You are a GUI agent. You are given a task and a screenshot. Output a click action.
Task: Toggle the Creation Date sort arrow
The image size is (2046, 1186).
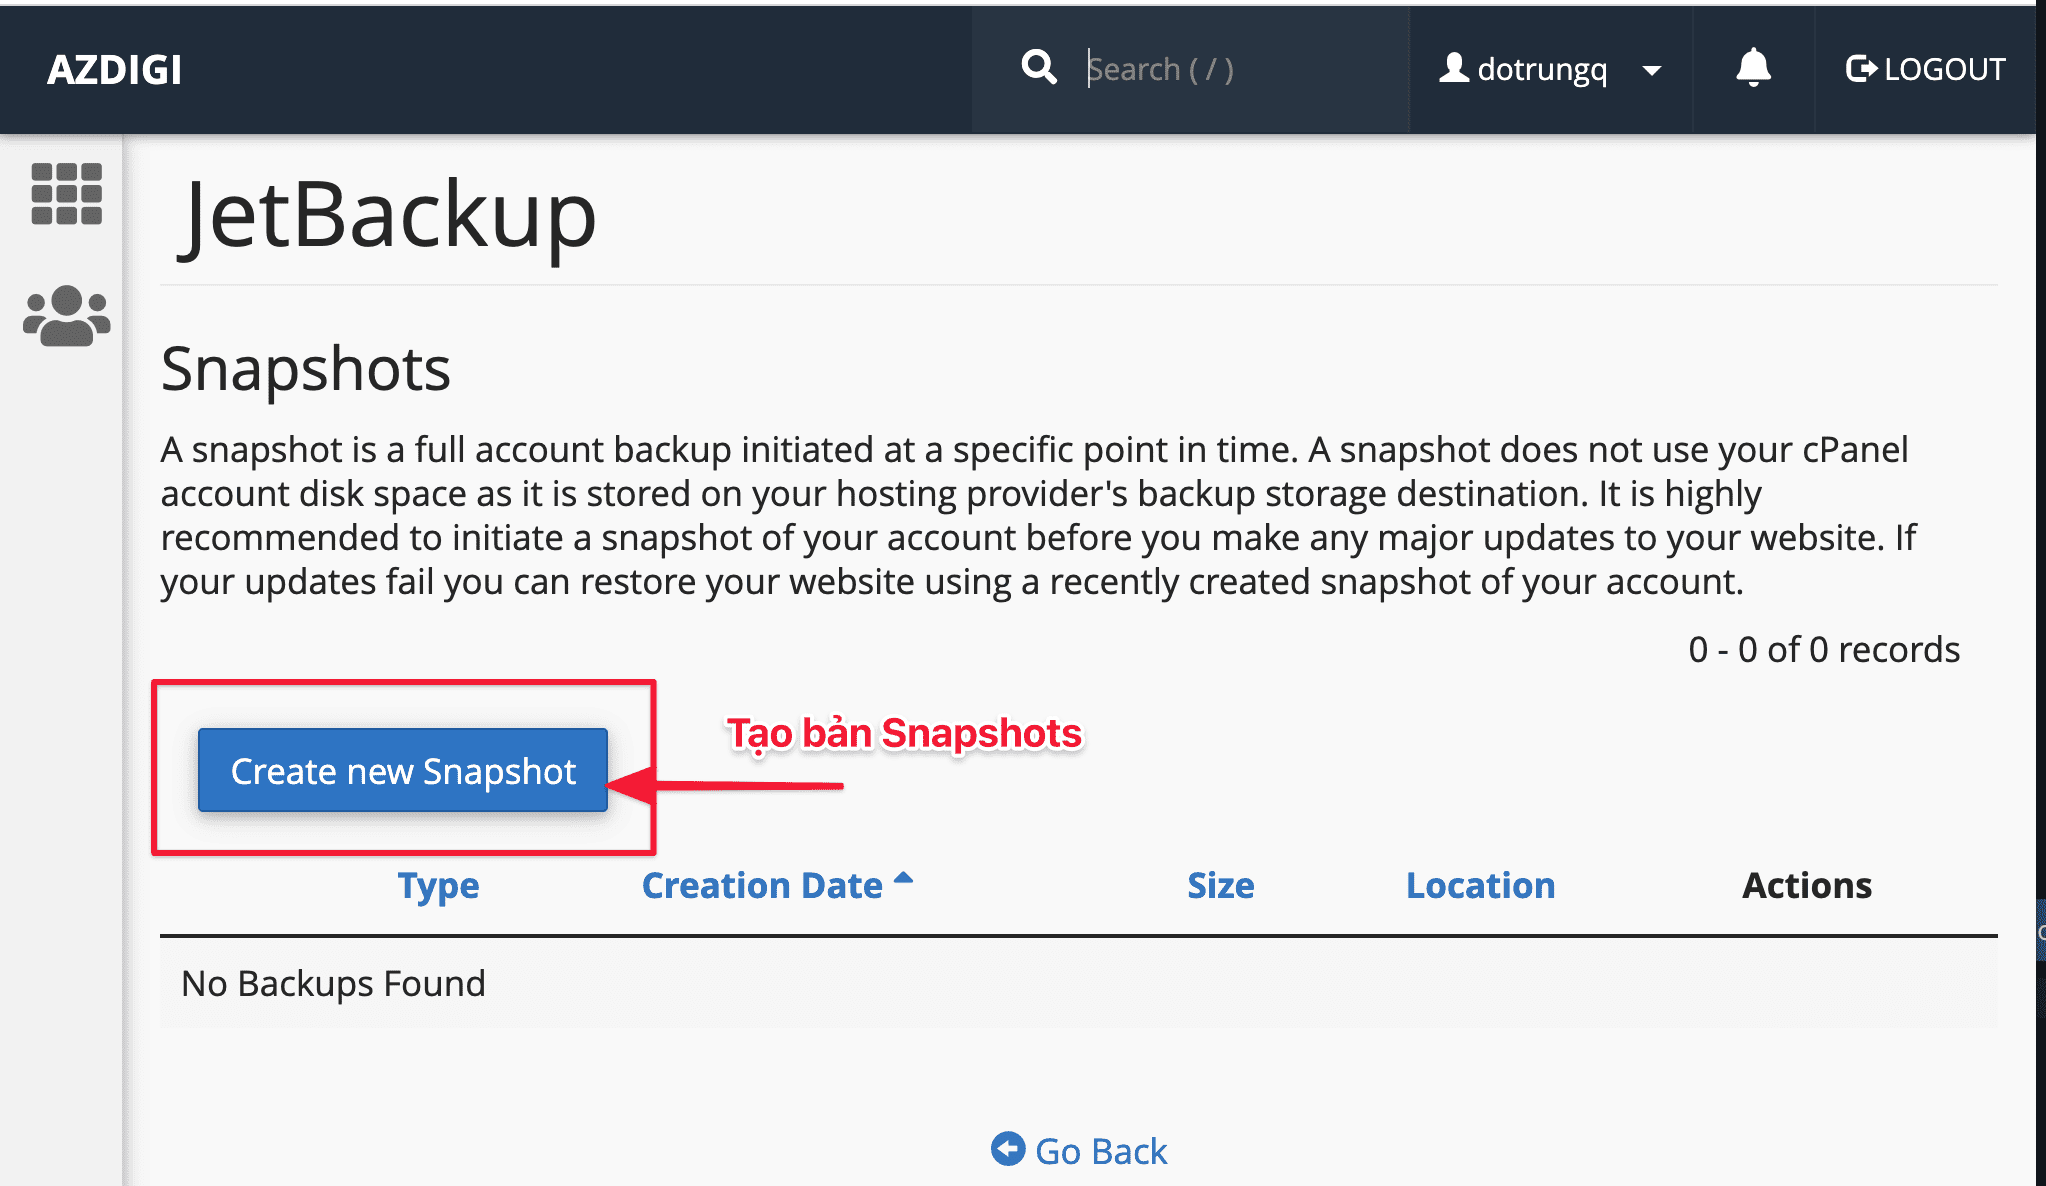pos(903,879)
